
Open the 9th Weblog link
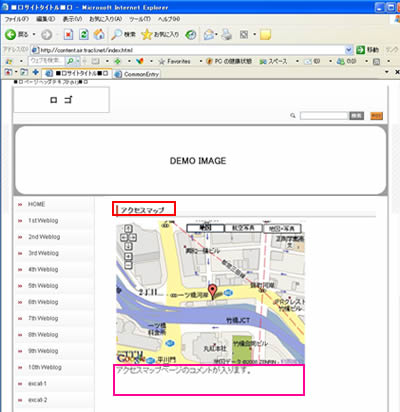pos(43,351)
